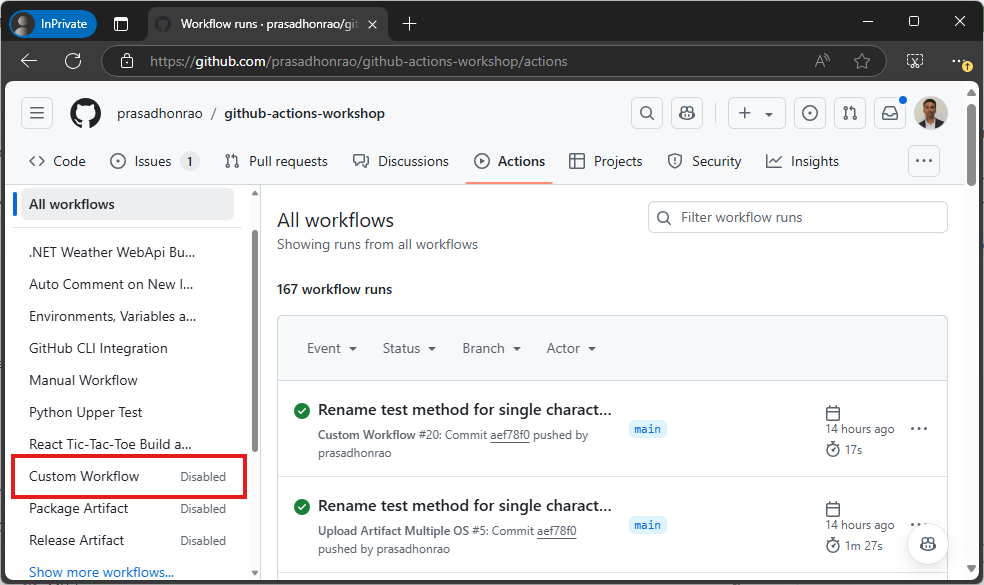Open the notifications inbox icon
Screen dimensions: 984x585
tap(890, 113)
